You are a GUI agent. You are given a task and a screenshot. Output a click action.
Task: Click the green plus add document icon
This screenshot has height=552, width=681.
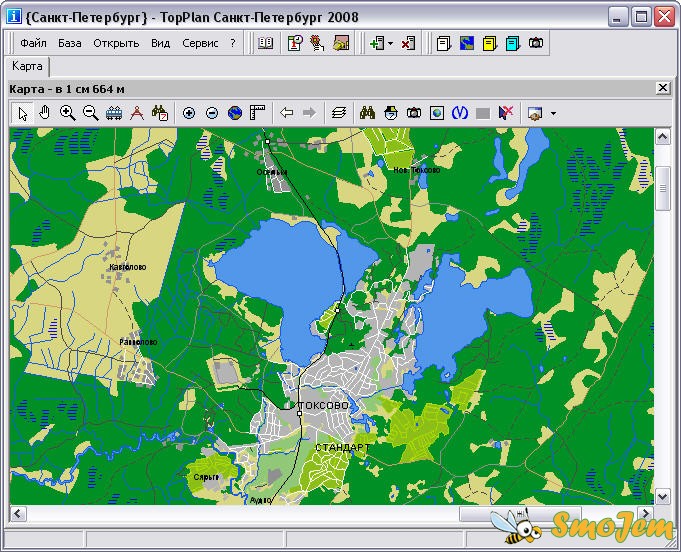(x=377, y=43)
